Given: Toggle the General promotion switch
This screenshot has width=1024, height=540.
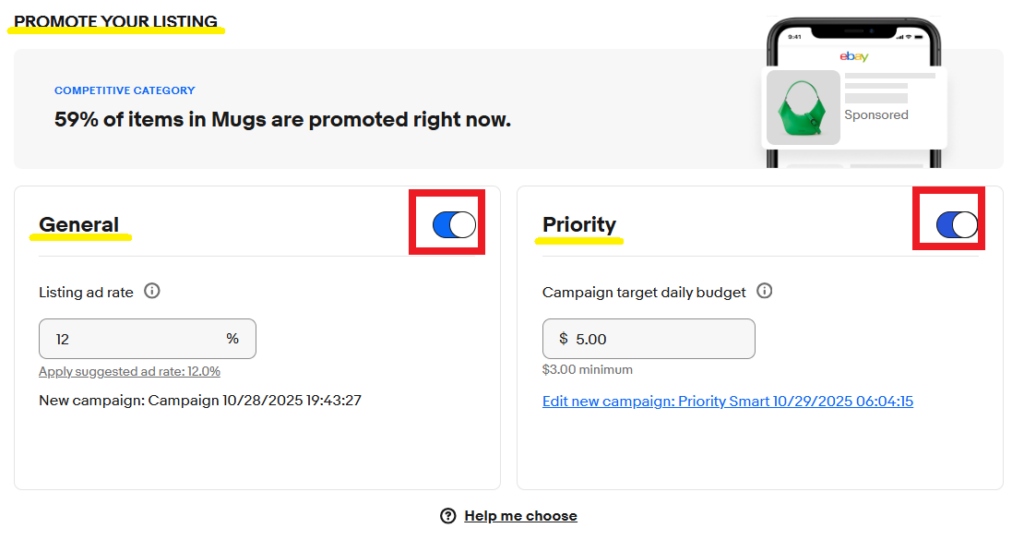Looking at the screenshot, I should tap(454, 225).
